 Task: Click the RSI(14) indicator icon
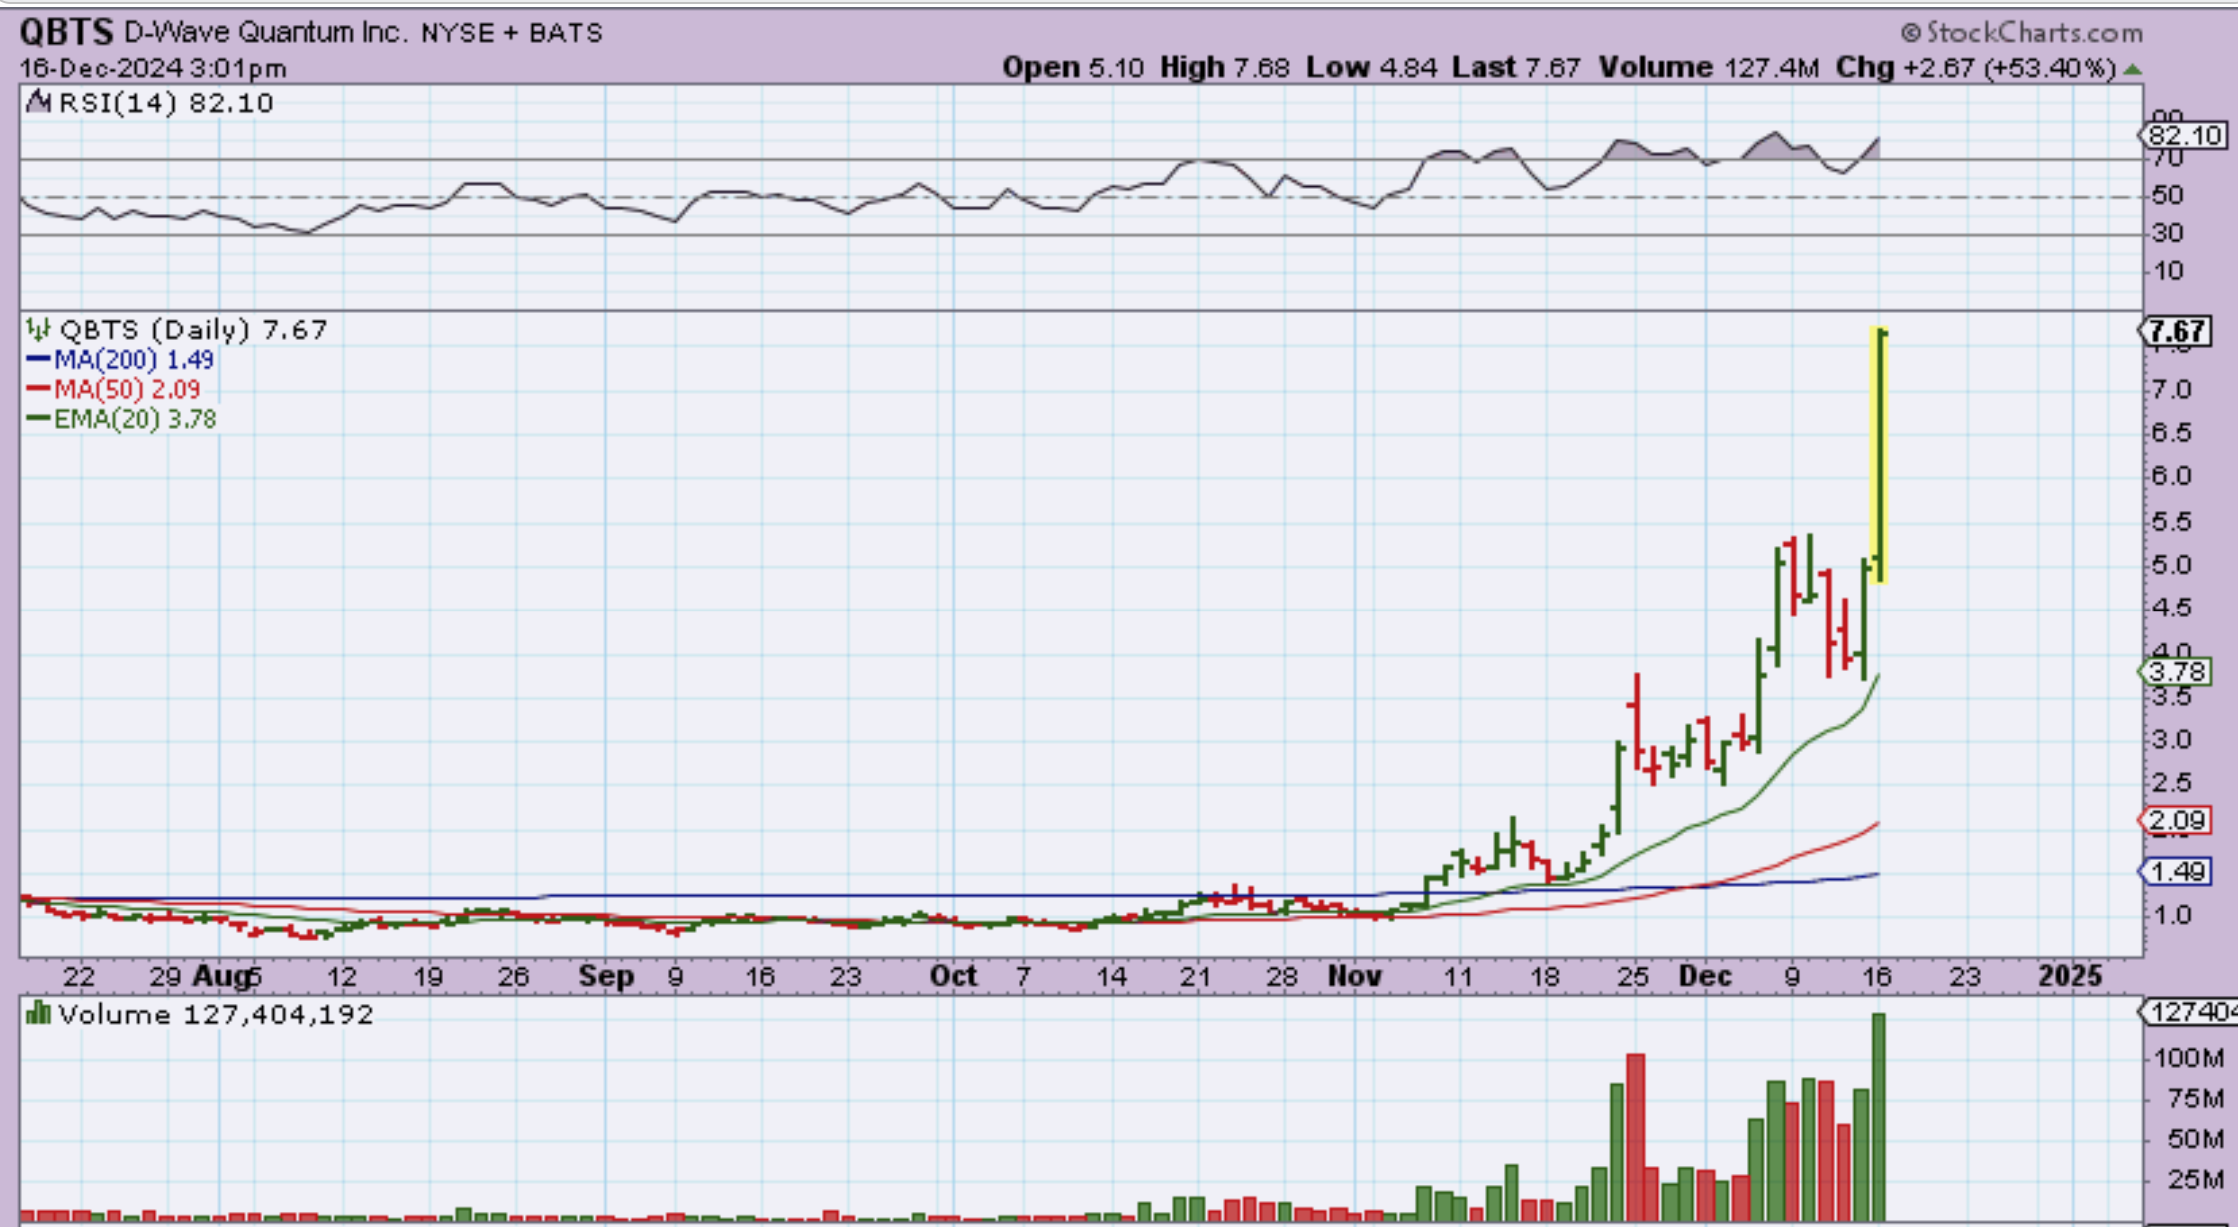(x=38, y=102)
